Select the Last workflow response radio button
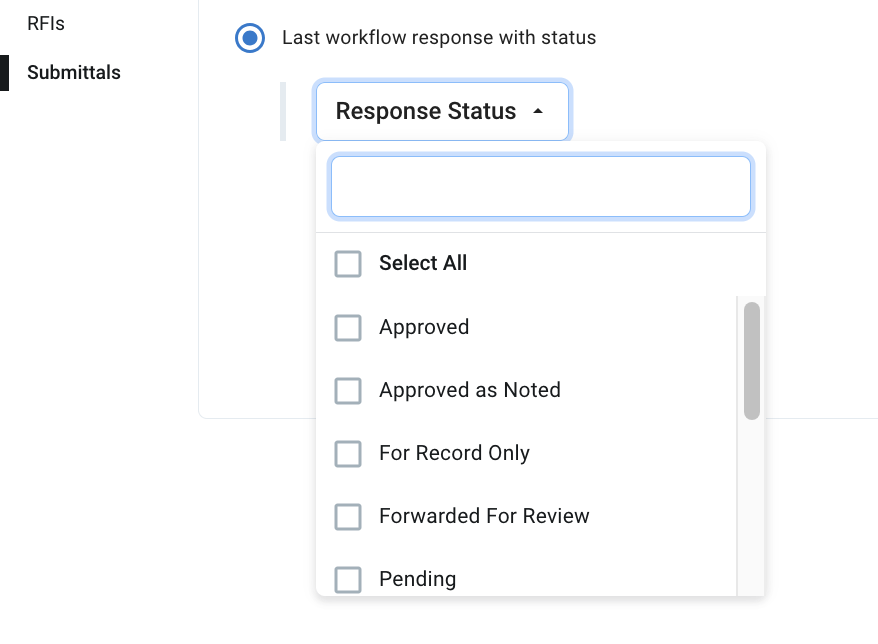 point(249,39)
